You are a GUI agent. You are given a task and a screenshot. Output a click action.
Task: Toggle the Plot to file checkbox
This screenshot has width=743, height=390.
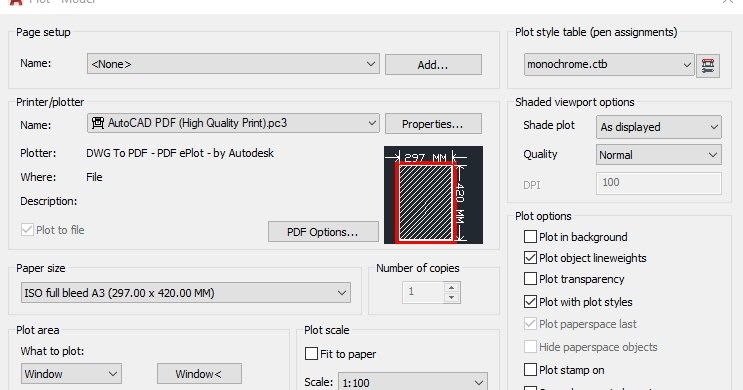pos(27,230)
